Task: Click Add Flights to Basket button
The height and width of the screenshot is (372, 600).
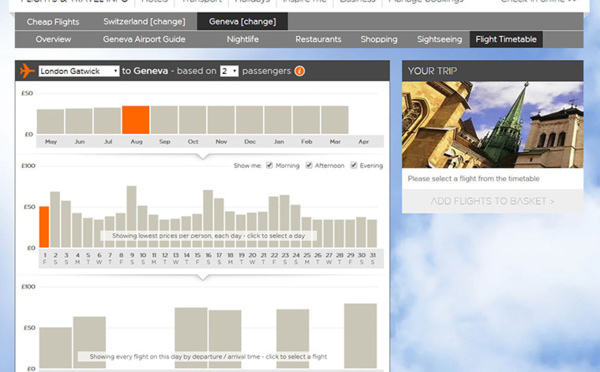Action: [492, 201]
